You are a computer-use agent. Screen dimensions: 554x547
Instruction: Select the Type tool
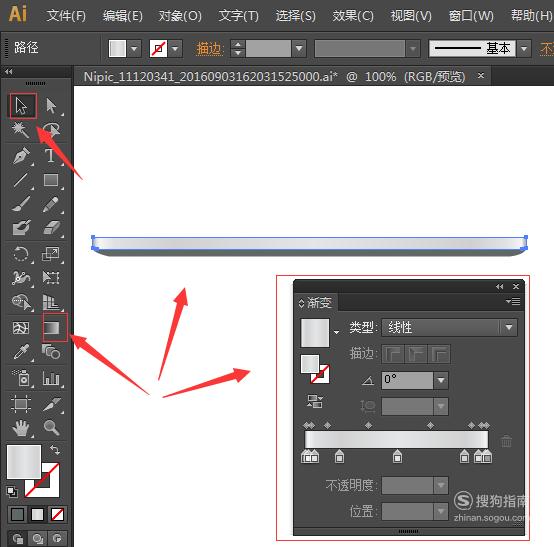point(51,156)
